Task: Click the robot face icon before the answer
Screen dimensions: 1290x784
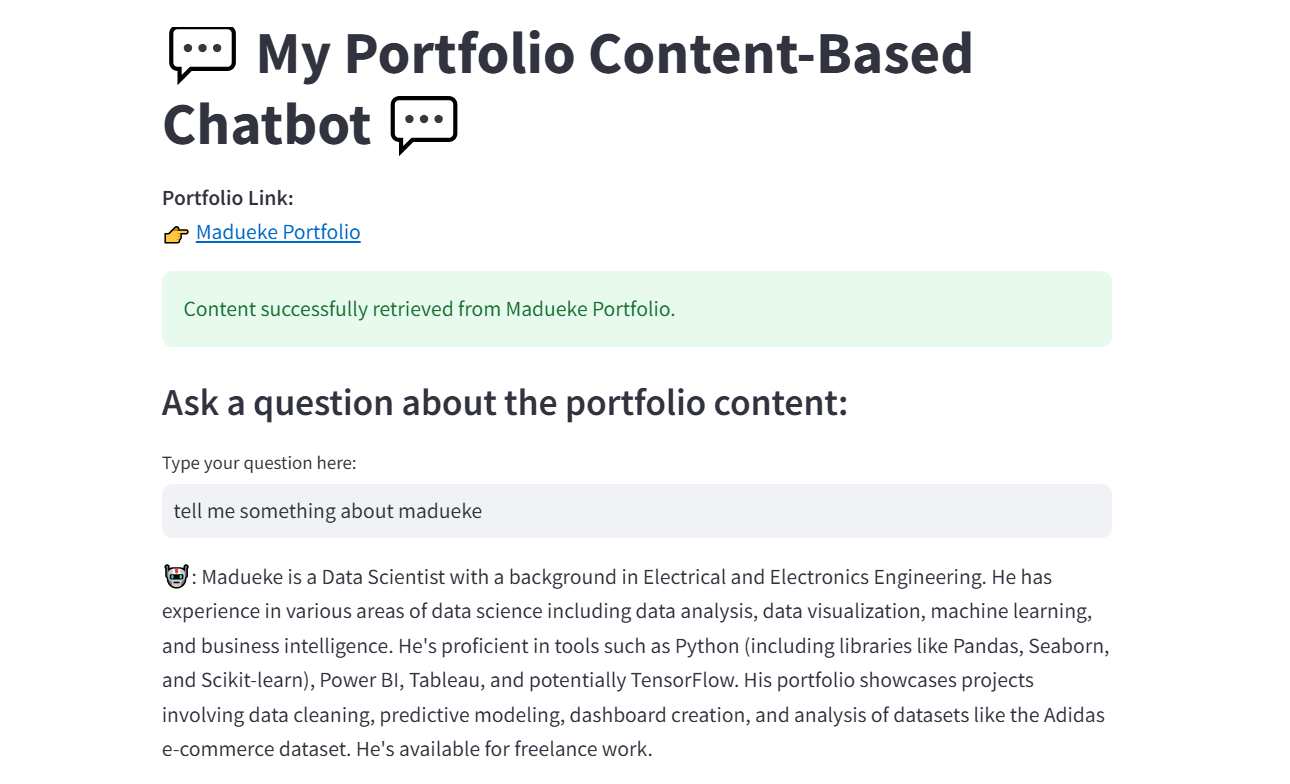Action: coord(176,577)
